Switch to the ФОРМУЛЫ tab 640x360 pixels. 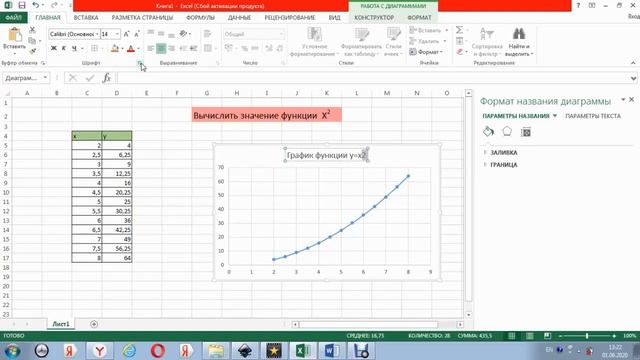pos(200,18)
